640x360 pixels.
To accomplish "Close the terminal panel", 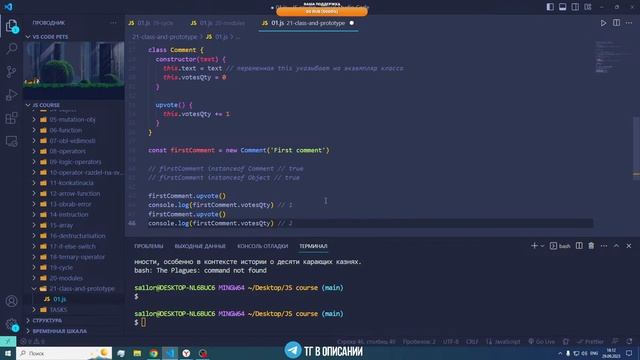I will [629, 246].
